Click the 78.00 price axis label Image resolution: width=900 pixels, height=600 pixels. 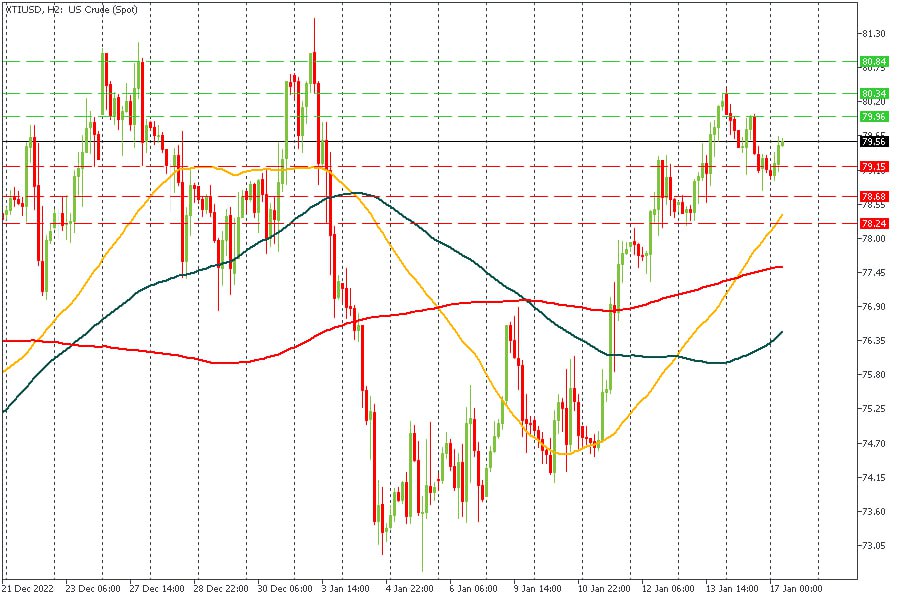pyautogui.click(x=874, y=238)
